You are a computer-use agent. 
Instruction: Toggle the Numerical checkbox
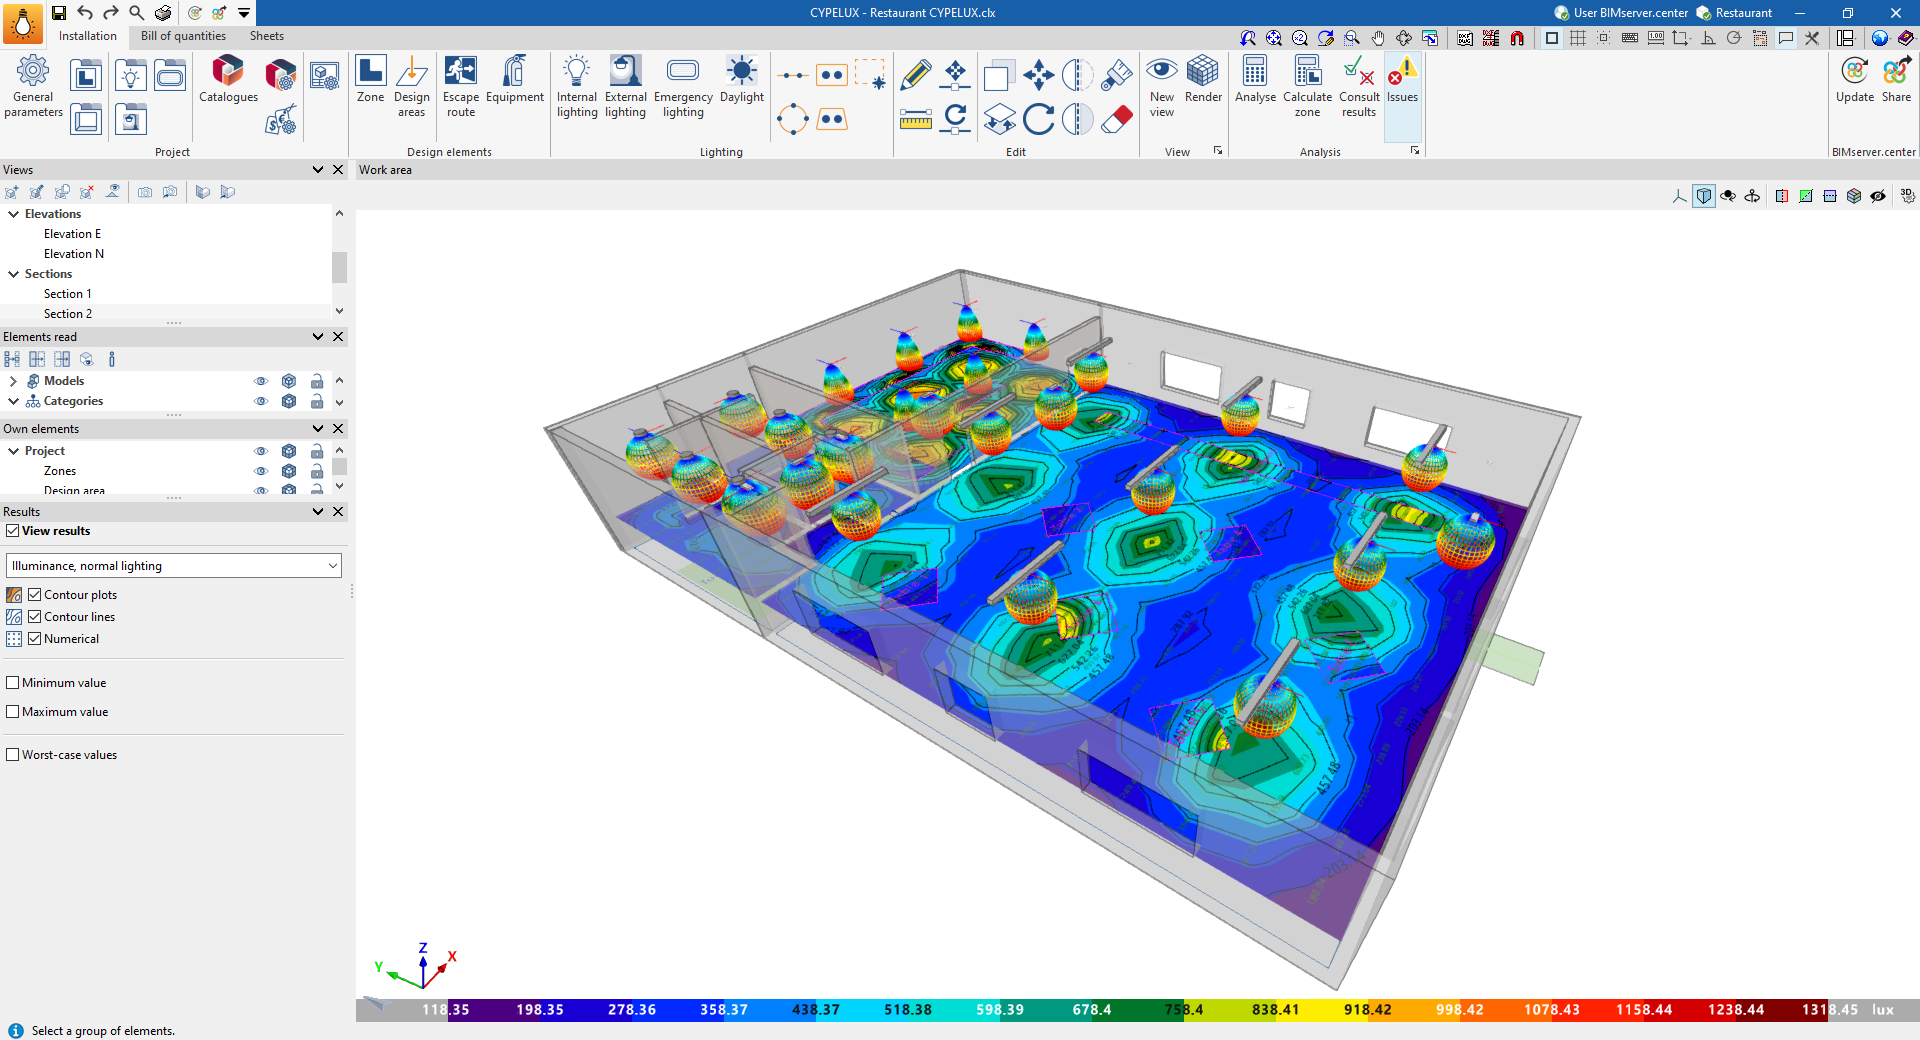pos(35,638)
